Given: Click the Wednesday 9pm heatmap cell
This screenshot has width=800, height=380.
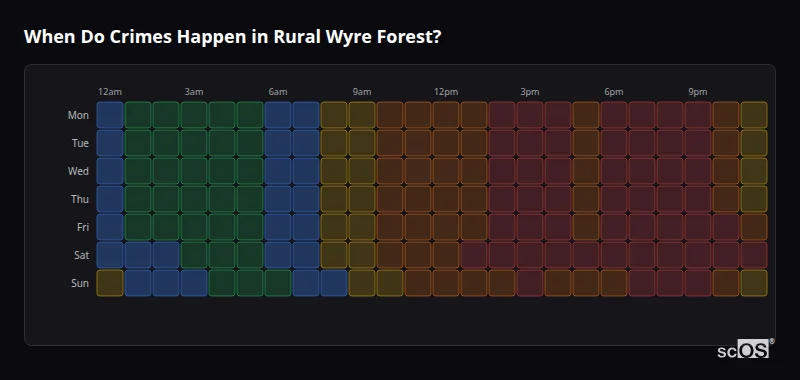Looking at the screenshot, I should (x=698, y=171).
